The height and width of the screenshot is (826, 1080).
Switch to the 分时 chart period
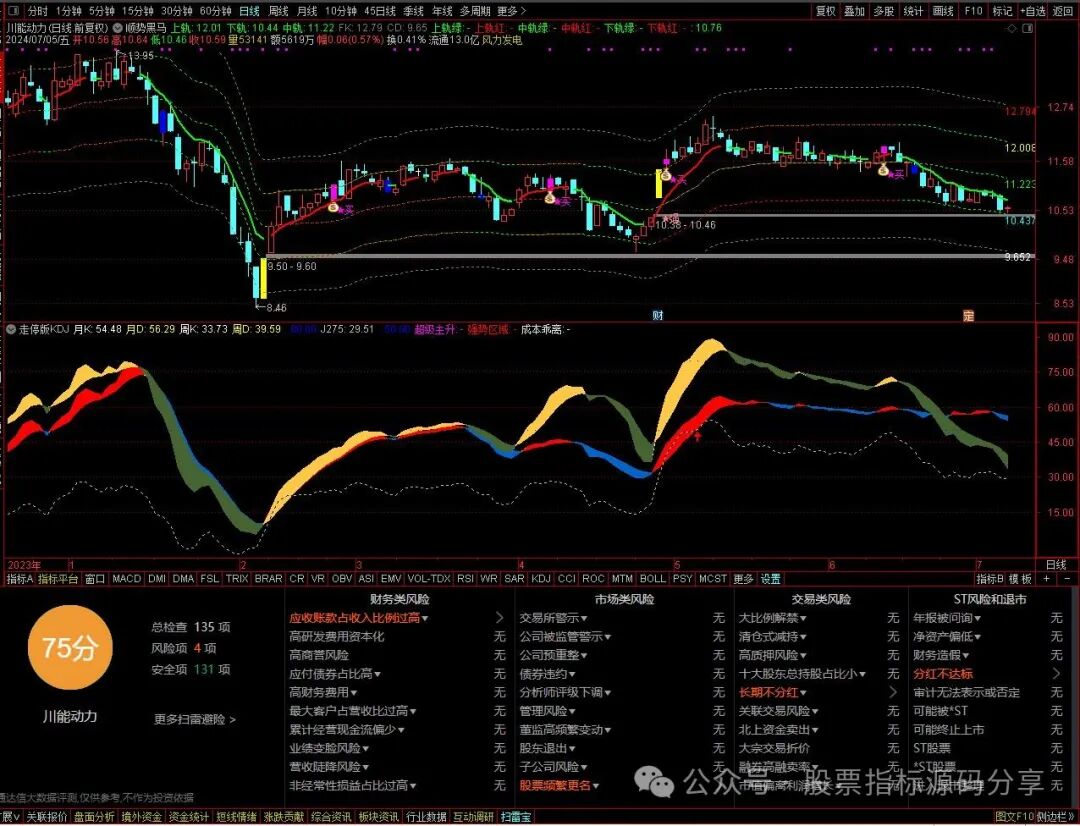(38, 11)
